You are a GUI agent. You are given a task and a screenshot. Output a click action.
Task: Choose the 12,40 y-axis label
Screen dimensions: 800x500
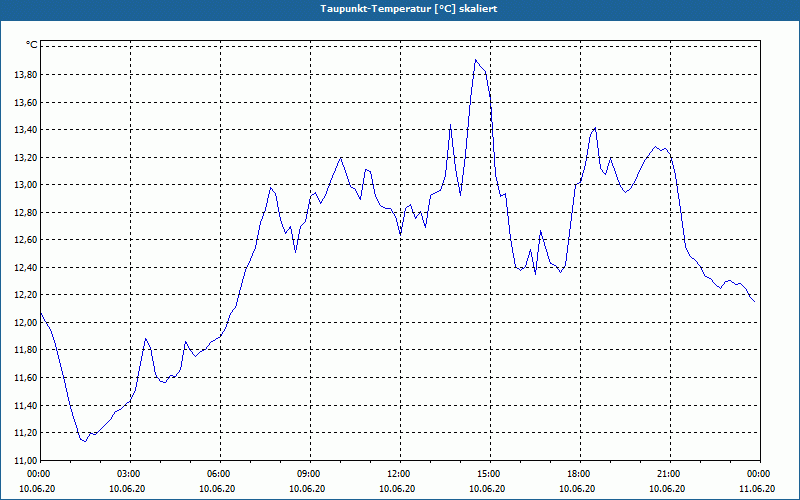(27, 268)
